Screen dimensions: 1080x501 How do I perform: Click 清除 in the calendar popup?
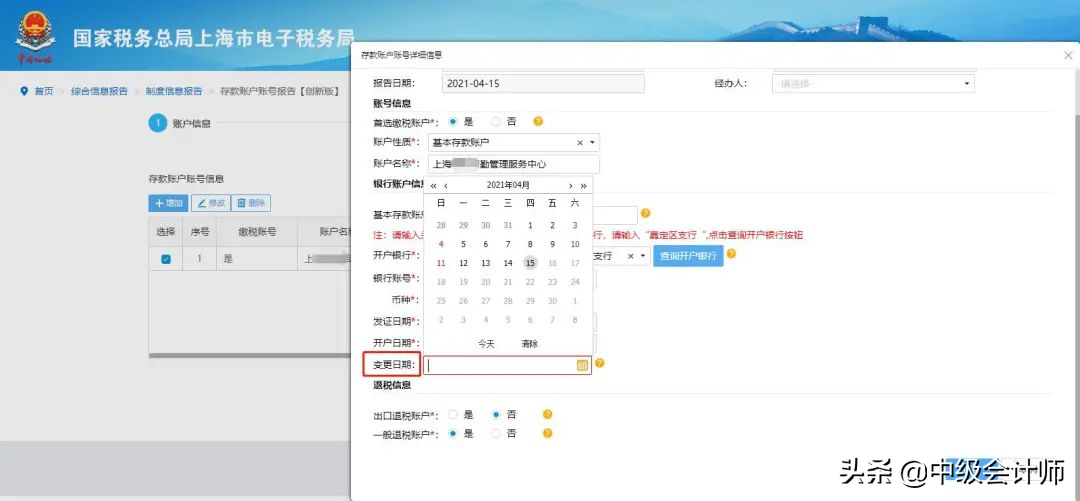click(x=529, y=344)
